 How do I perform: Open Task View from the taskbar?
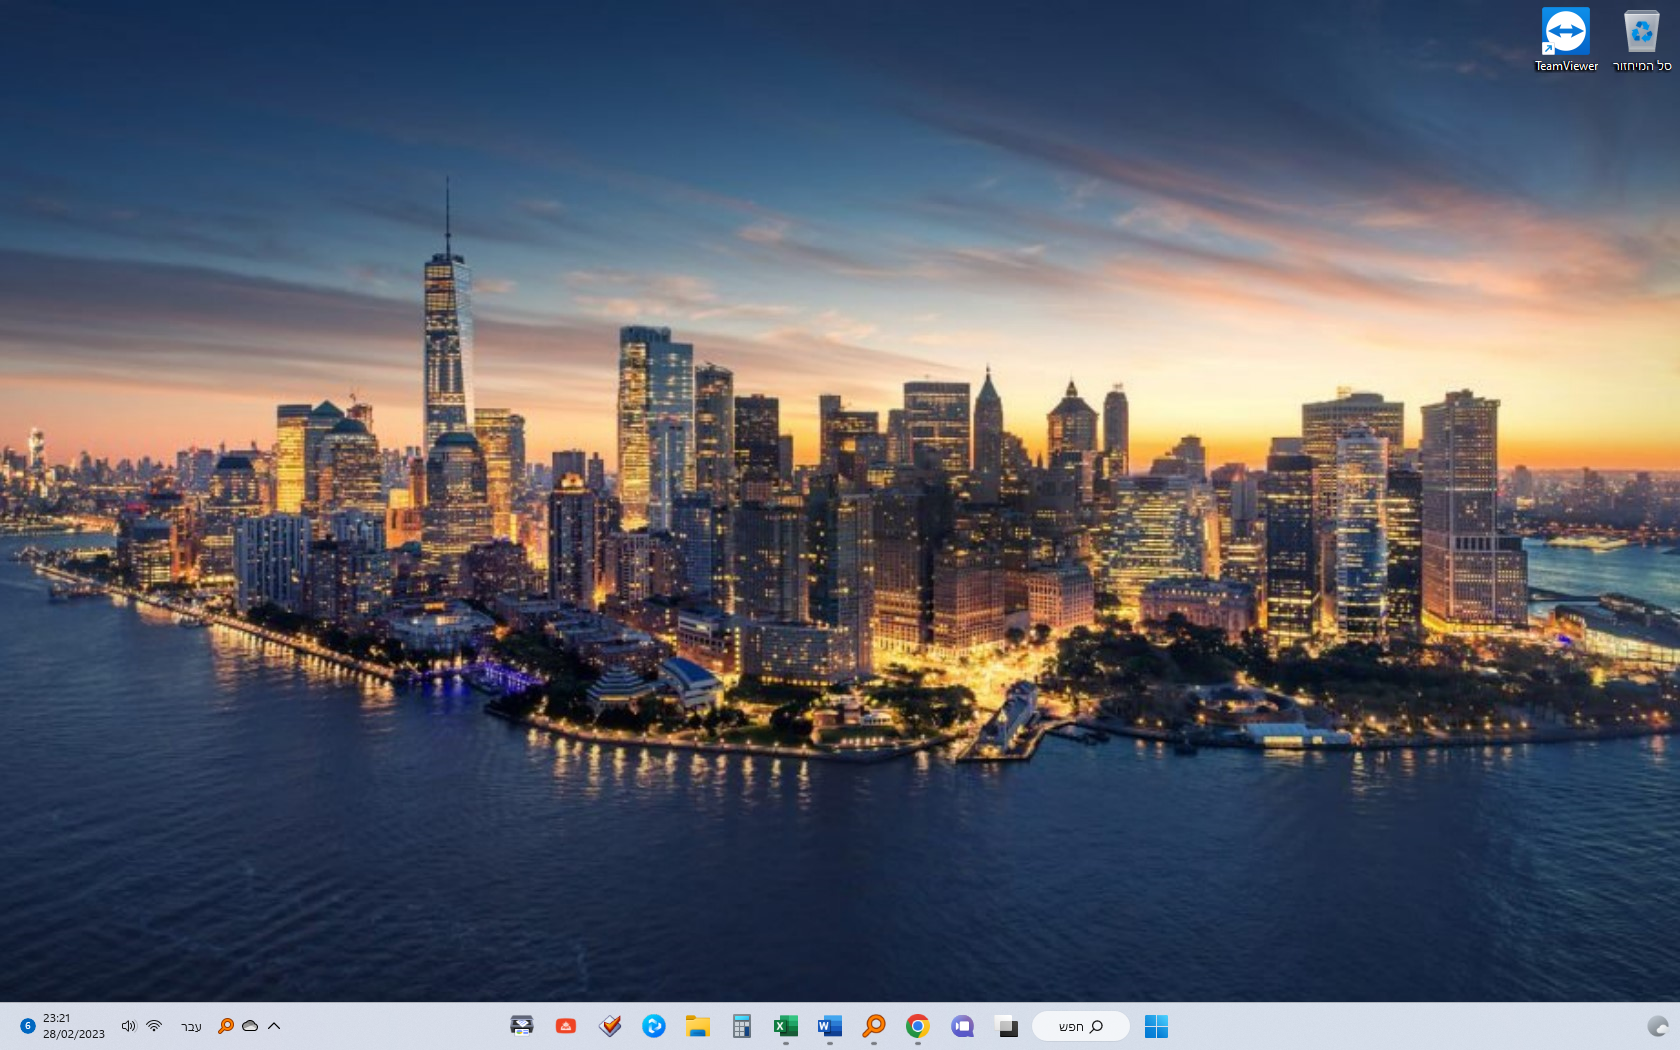[x=1007, y=1026]
